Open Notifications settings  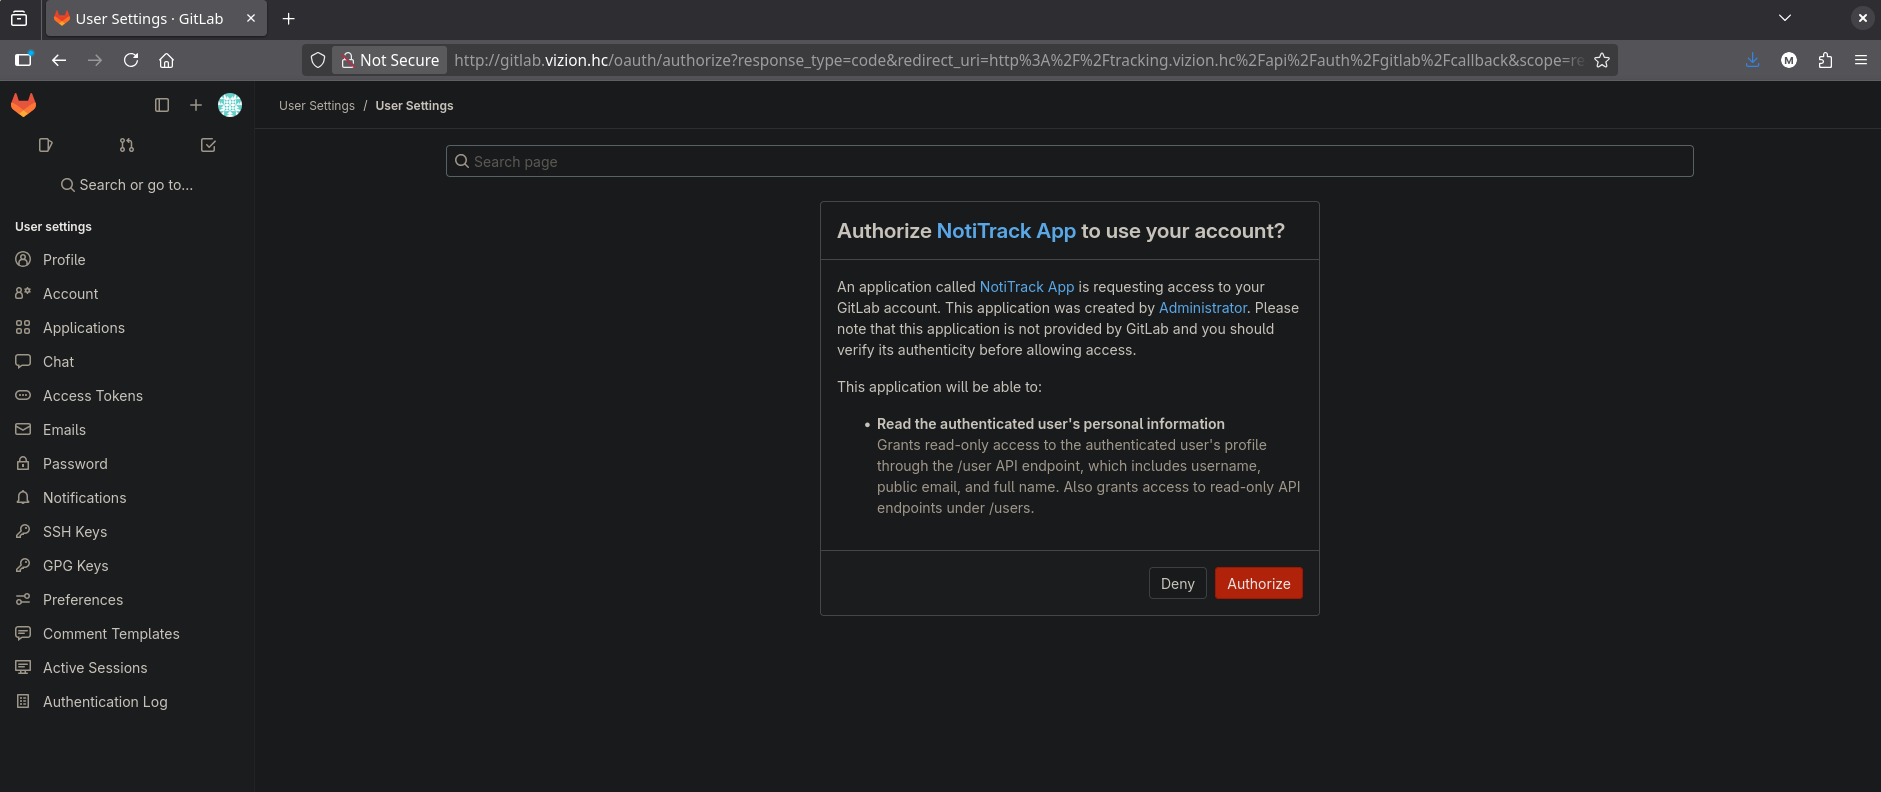tap(127, 498)
